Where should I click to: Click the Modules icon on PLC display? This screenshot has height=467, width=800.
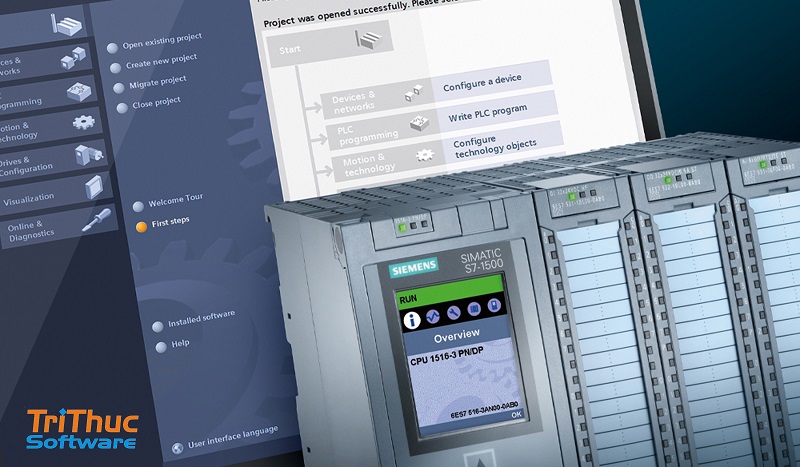[477, 314]
